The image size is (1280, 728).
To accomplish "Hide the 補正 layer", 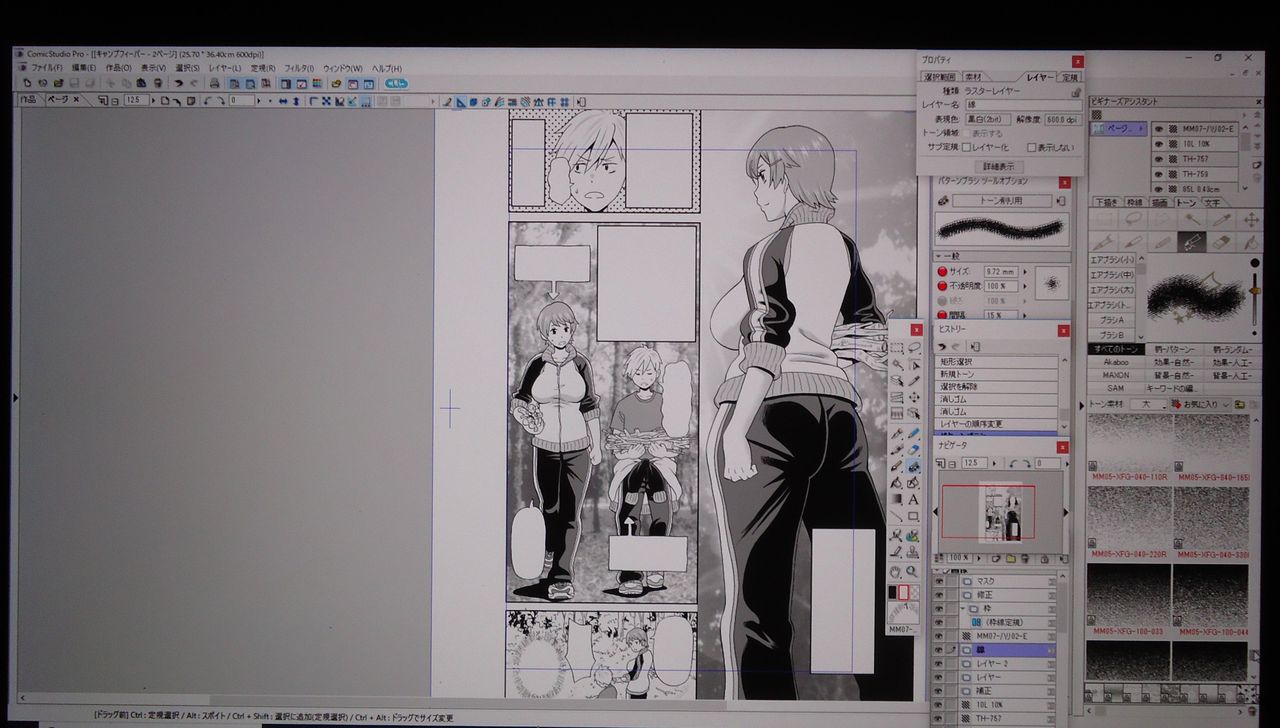I will point(938,690).
